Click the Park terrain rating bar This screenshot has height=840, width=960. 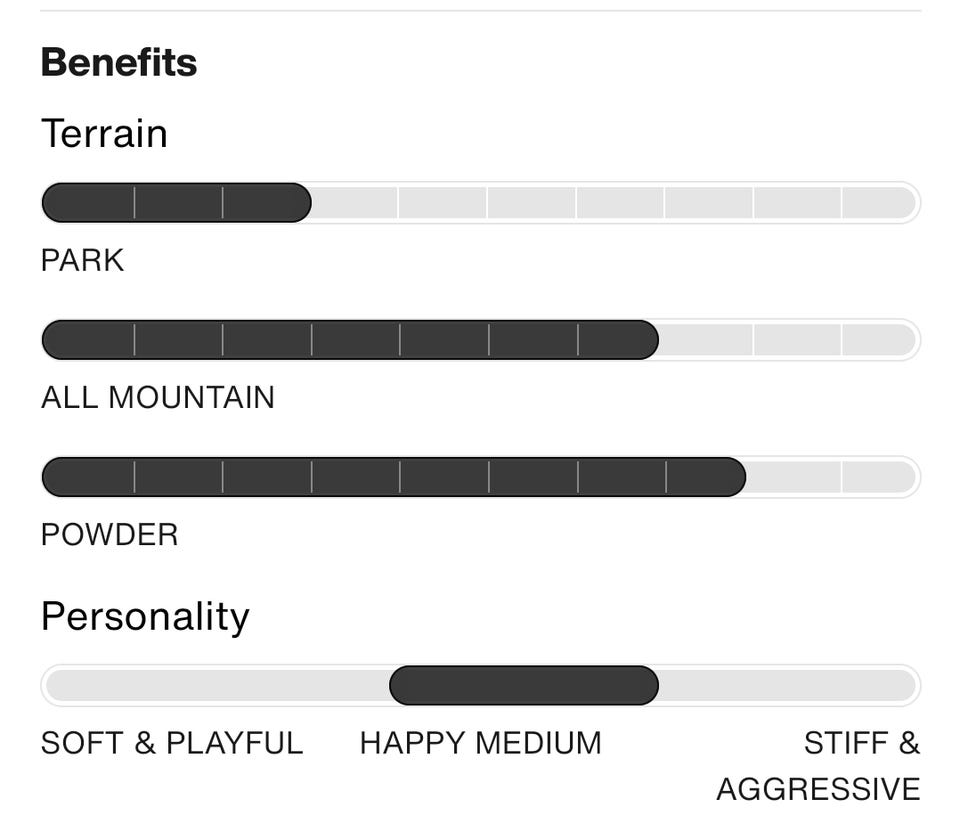click(x=481, y=203)
